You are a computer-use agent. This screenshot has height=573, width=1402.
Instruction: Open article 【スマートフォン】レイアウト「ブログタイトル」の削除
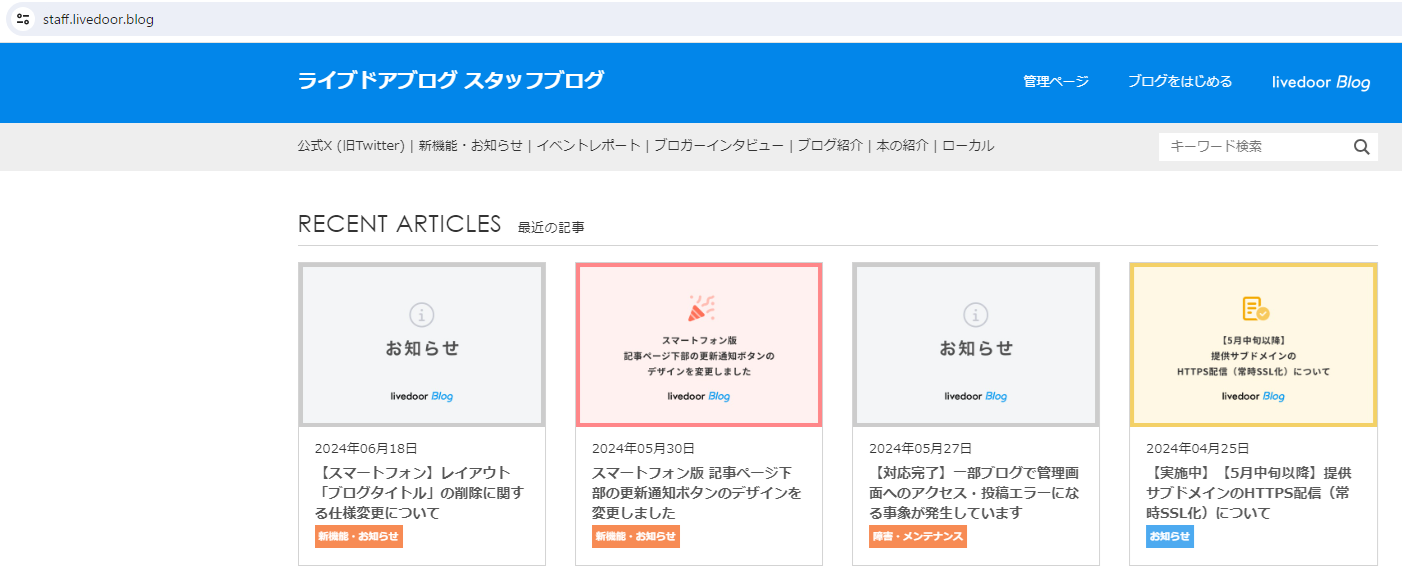[419, 492]
